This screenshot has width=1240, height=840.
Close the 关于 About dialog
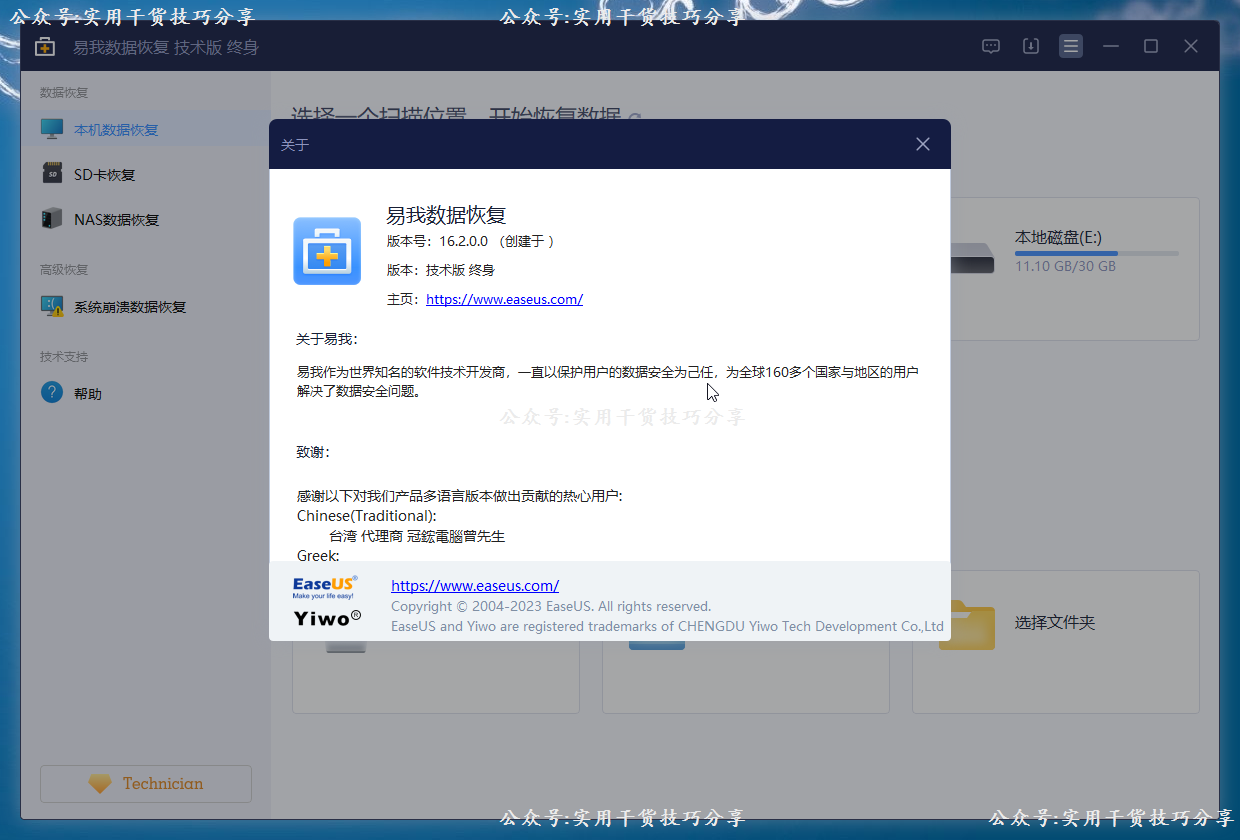point(922,143)
